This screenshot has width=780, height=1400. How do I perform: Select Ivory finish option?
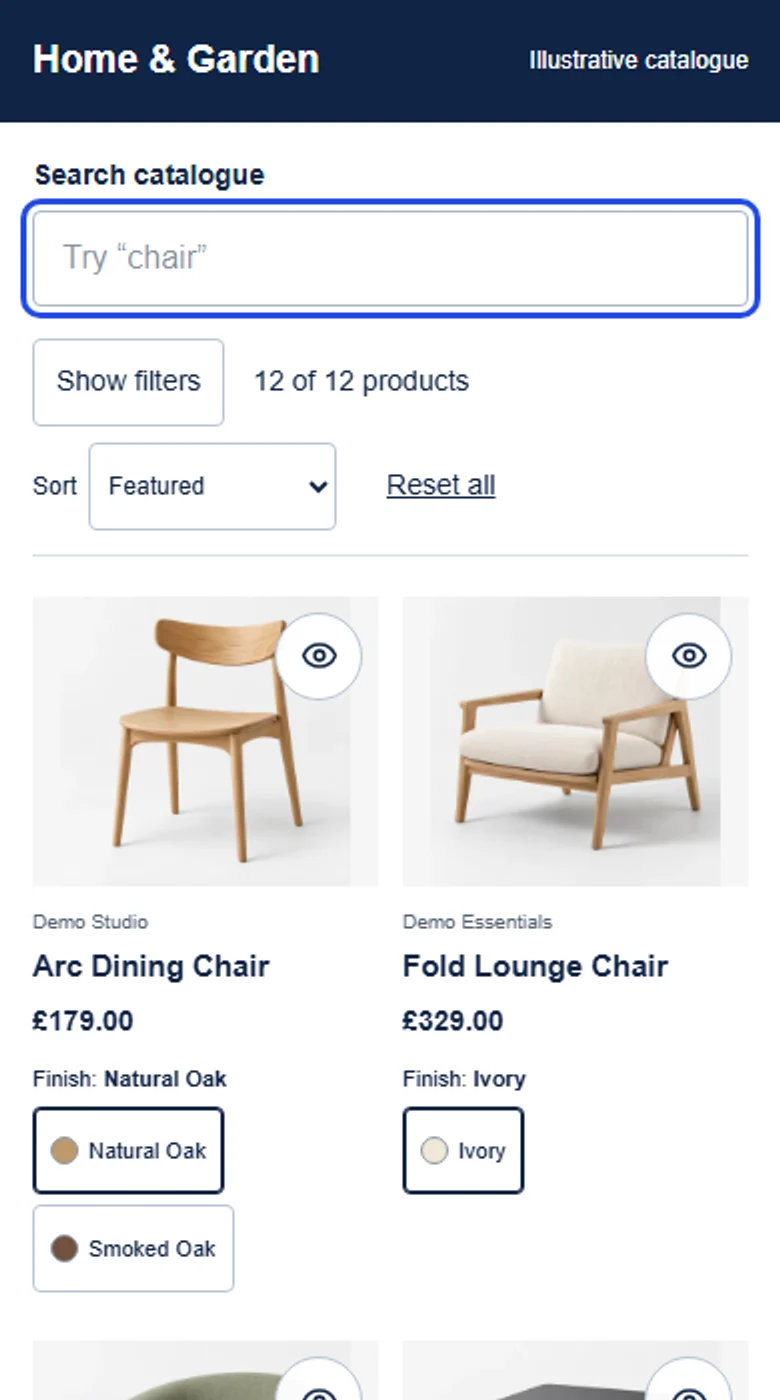(x=463, y=1150)
